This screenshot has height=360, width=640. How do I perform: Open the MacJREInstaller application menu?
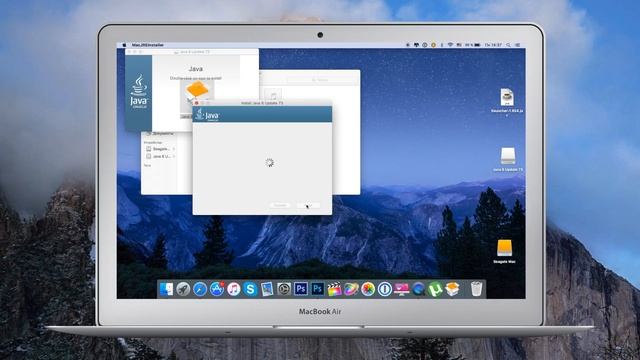click(x=148, y=45)
